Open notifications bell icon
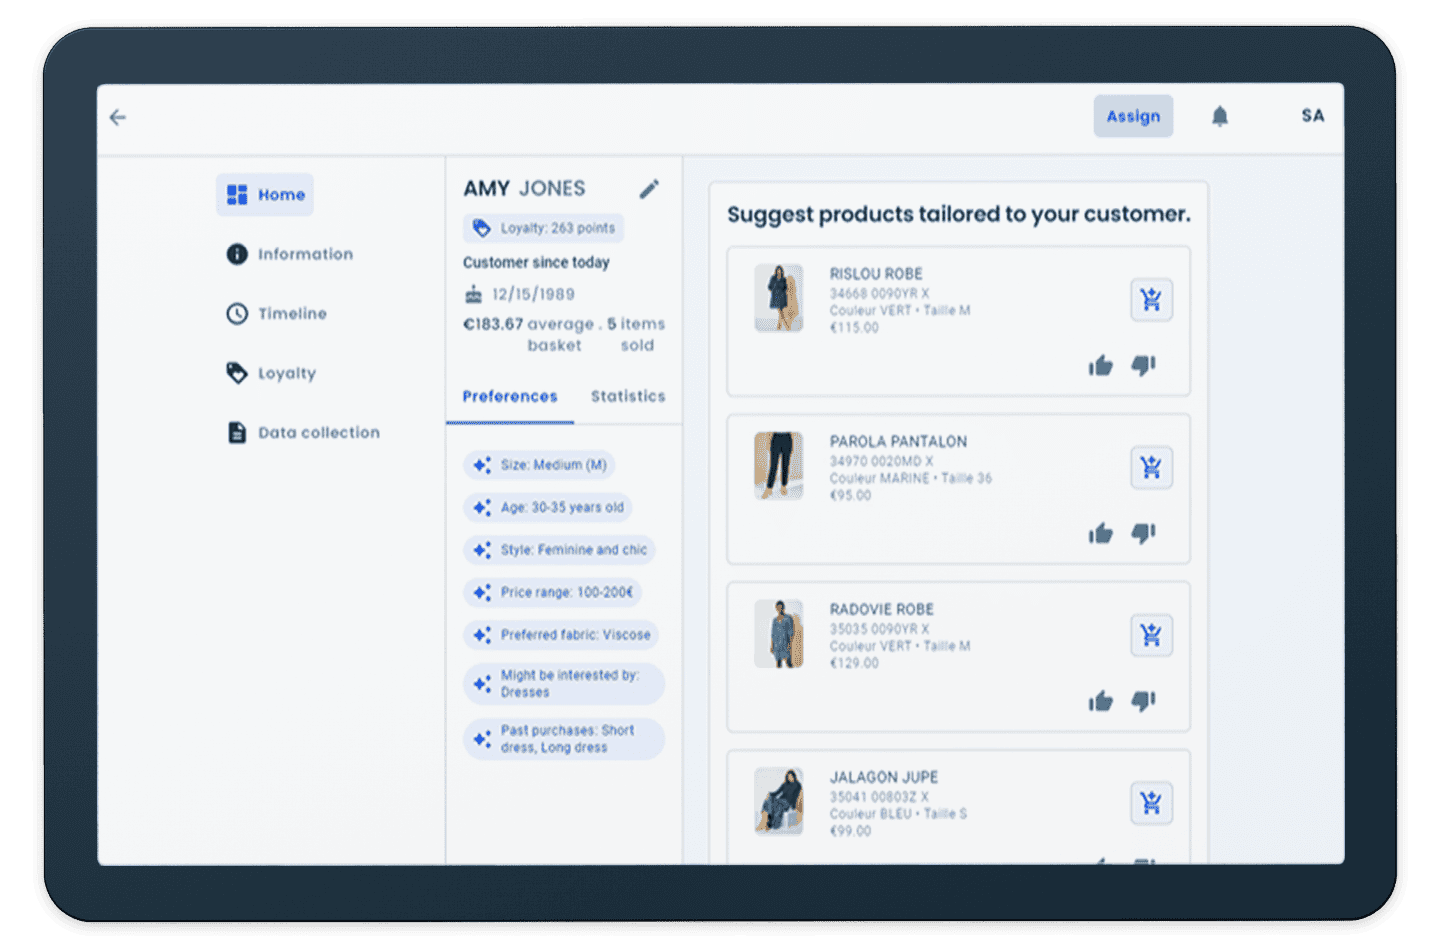Screen dimensions: 1440x951 [x=1219, y=117]
